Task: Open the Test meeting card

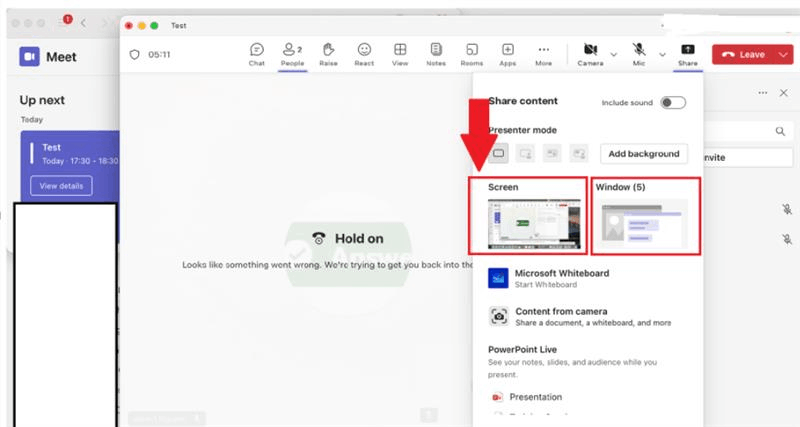Action: [70, 167]
